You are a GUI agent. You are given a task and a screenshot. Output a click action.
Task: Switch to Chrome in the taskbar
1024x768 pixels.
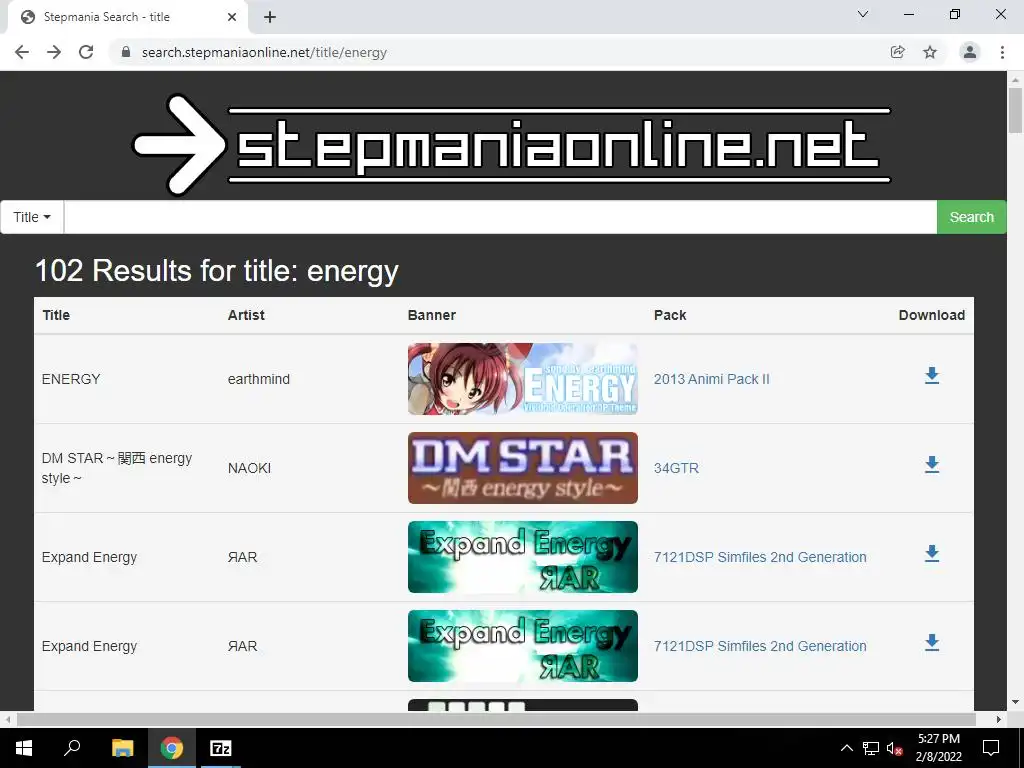pyautogui.click(x=171, y=748)
